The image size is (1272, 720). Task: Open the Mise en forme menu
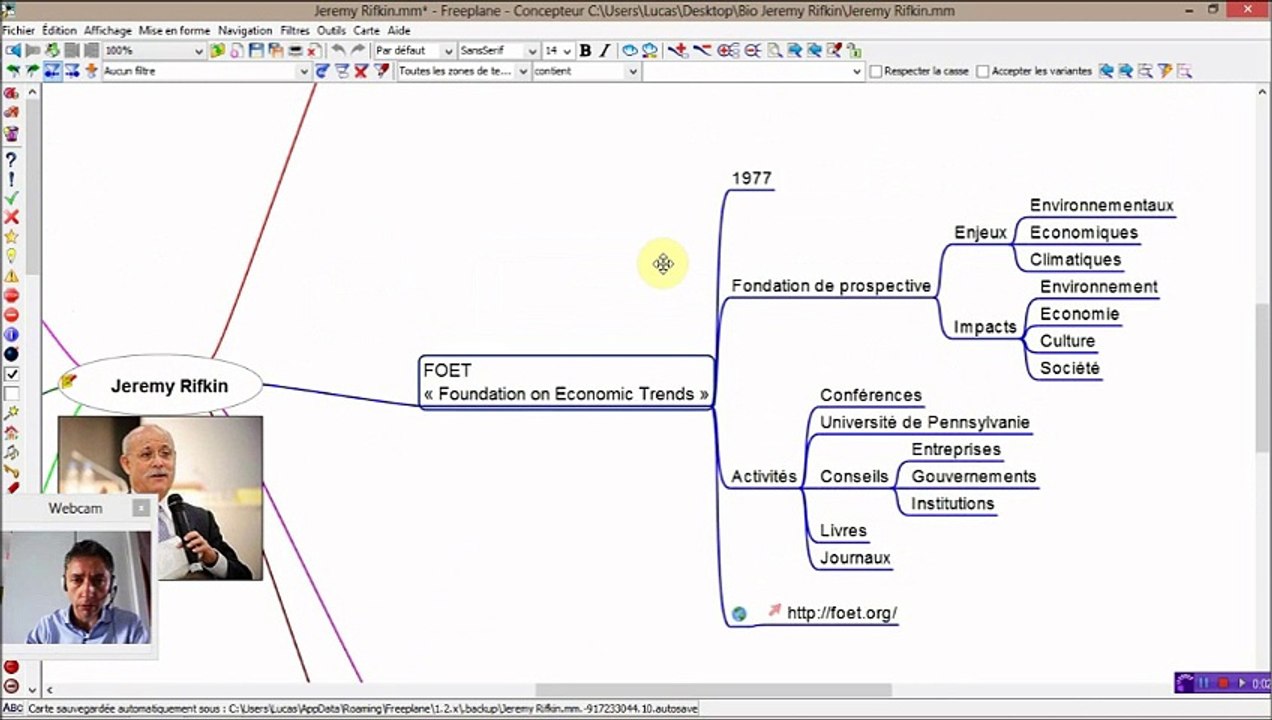(x=174, y=31)
